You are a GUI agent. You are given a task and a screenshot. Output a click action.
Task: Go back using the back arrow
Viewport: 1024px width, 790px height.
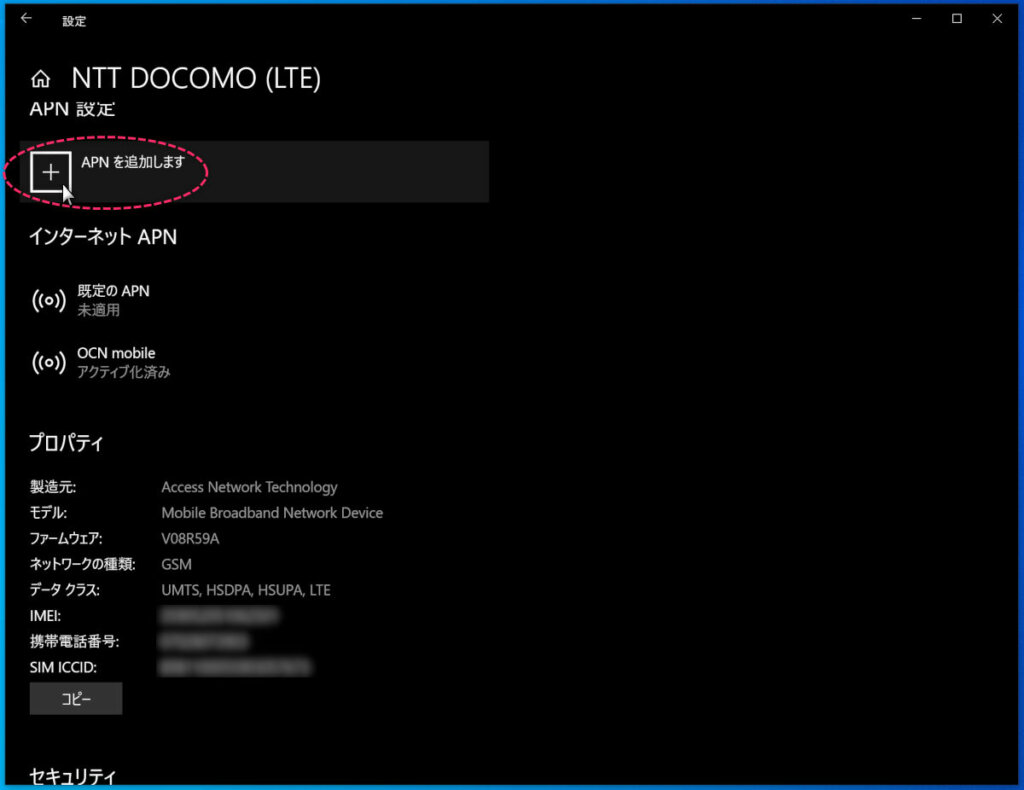(26, 19)
